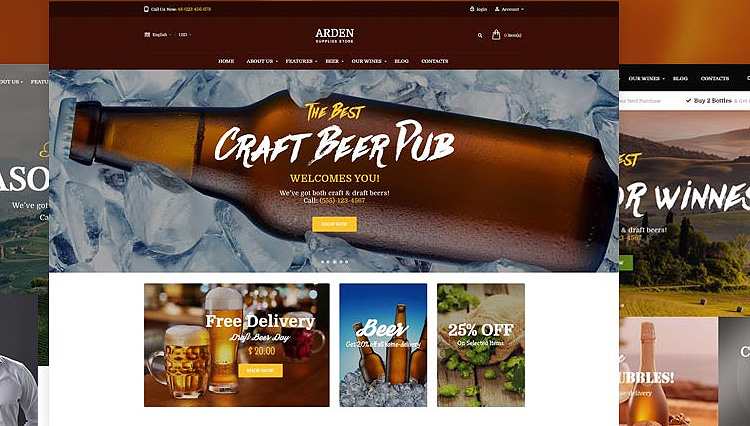Open the shopping bag cart icon
750x426 pixels.
tap(496, 34)
